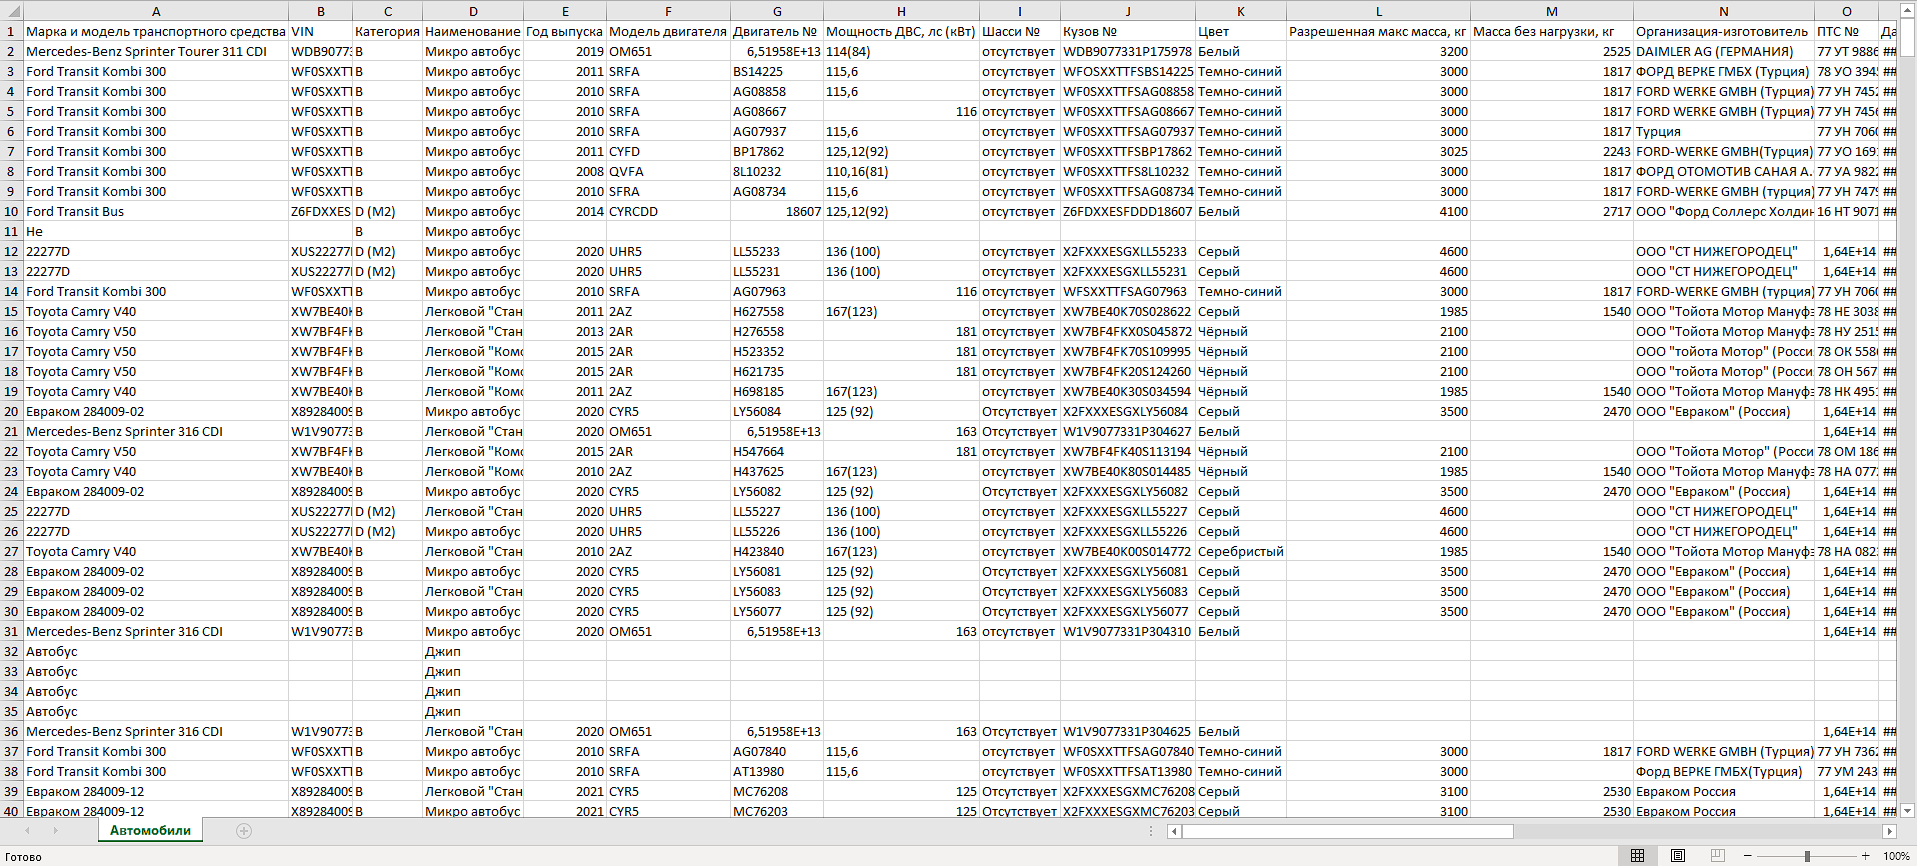The width and height of the screenshot is (1917, 866).
Task: Click the VIN header cell in B1
Action: [320, 31]
